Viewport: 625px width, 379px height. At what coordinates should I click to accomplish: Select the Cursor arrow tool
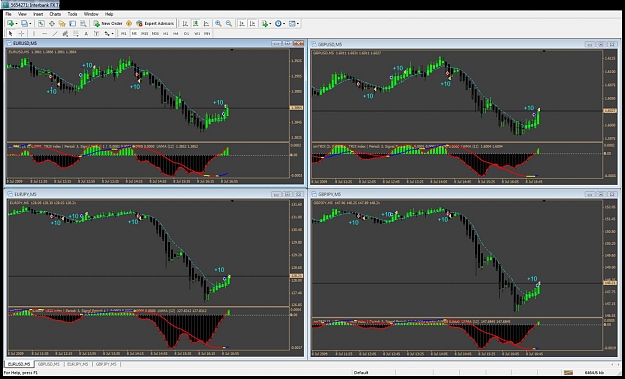pyautogui.click(x=11, y=34)
